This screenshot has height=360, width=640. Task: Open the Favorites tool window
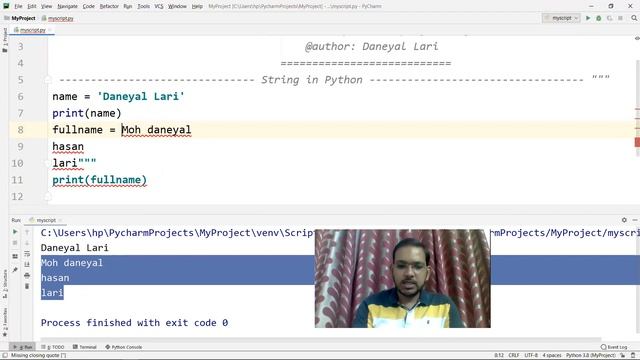(5, 322)
